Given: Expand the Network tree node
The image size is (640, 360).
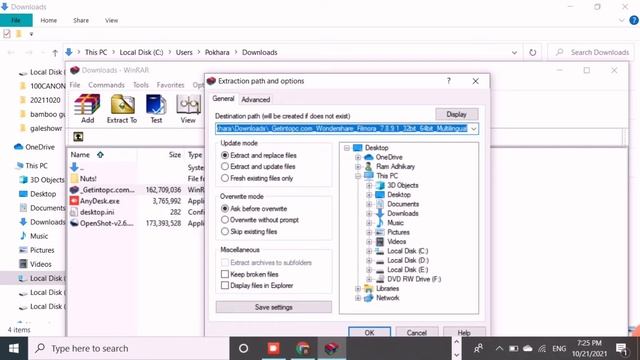Looking at the screenshot, I should click(358, 298).
